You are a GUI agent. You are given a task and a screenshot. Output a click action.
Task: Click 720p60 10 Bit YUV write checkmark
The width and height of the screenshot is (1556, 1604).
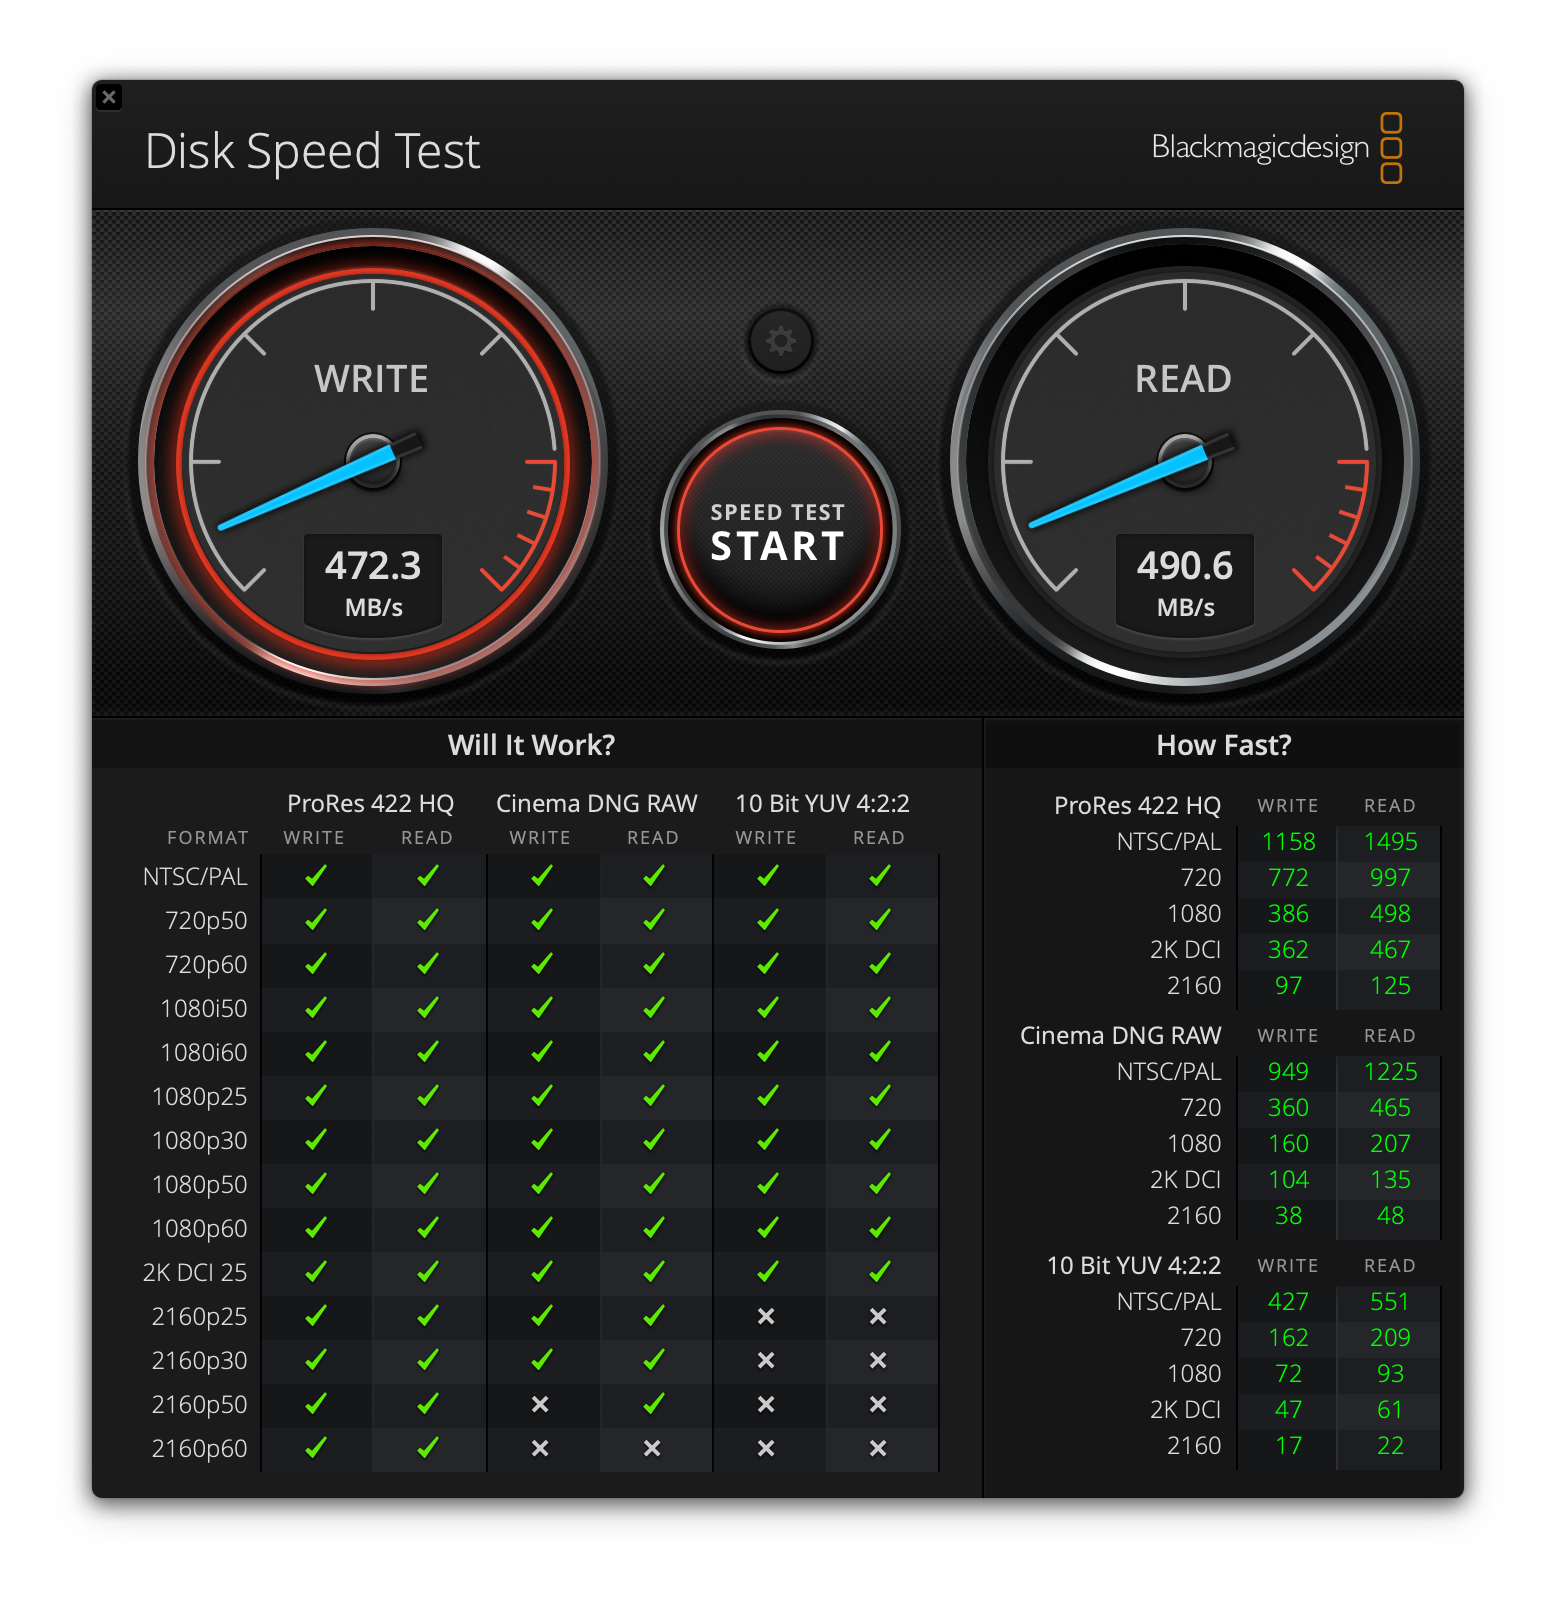pos(768,964)
